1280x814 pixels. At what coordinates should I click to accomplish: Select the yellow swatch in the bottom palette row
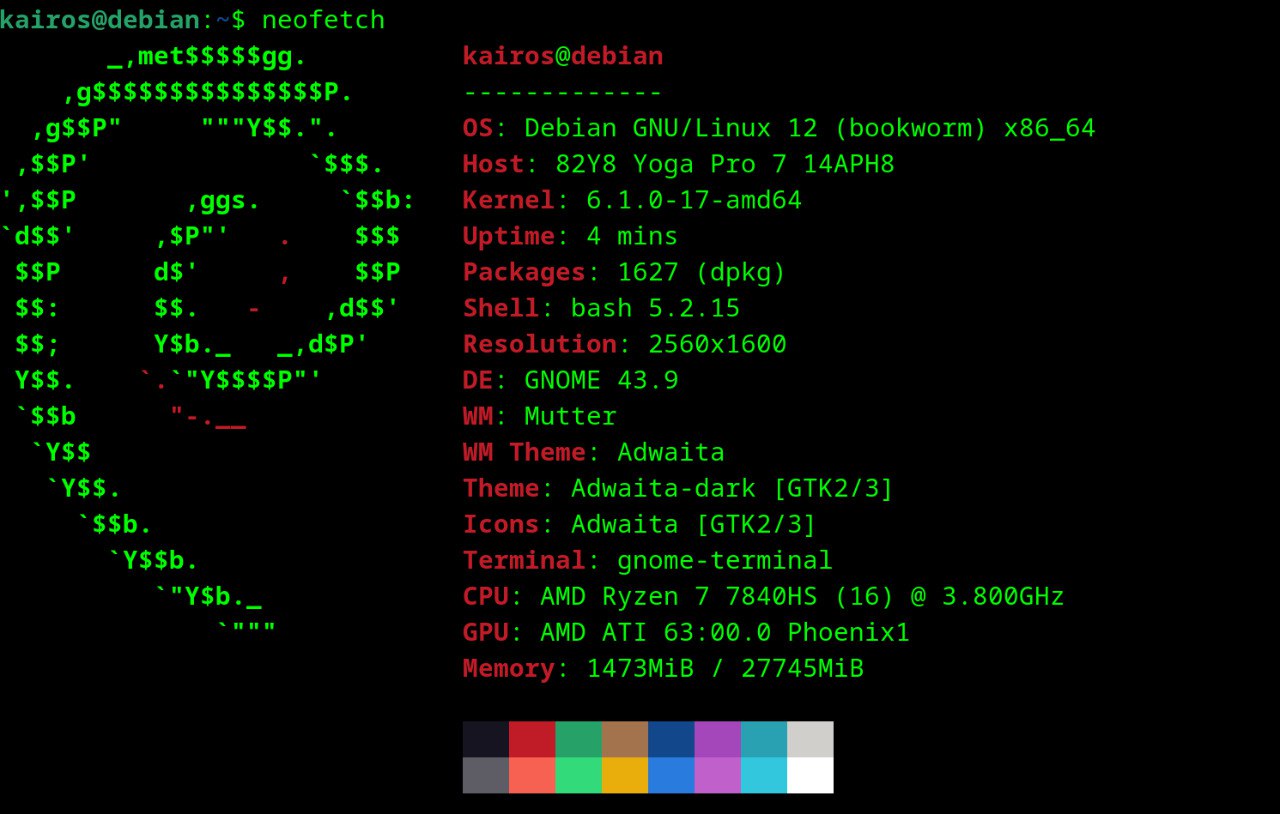(623, 776)
